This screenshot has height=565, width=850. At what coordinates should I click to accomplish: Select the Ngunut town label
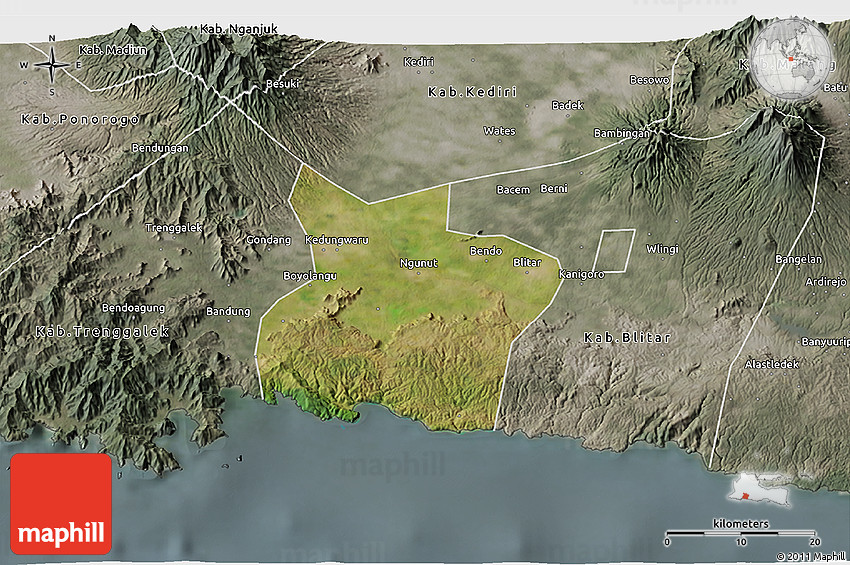pos(418,263)
